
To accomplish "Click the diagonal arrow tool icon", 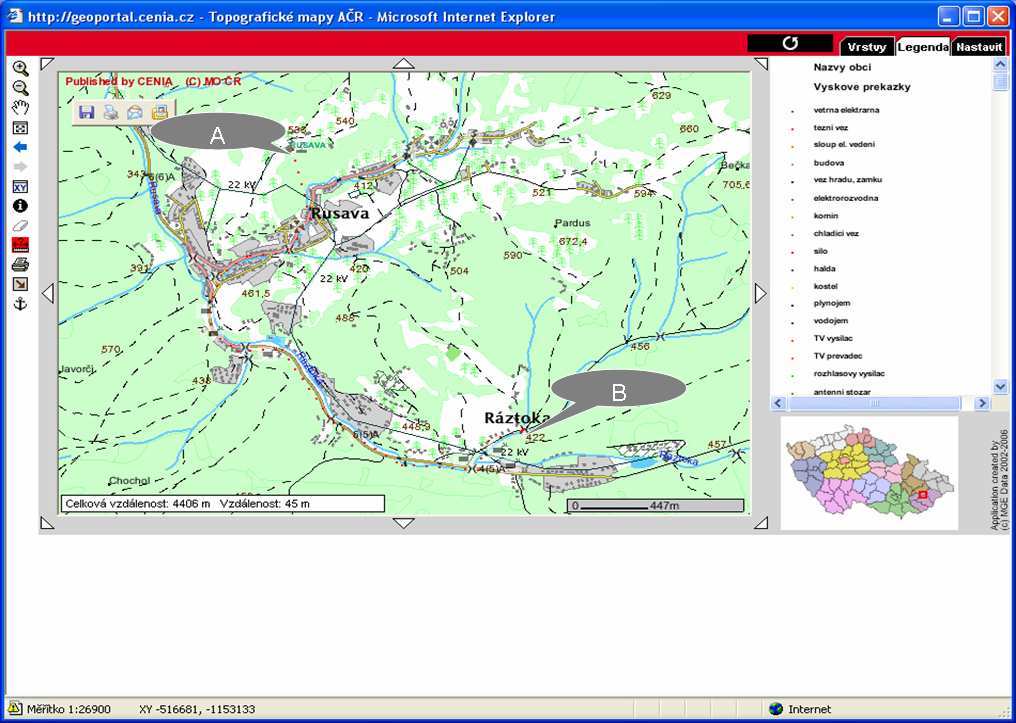I will (21, 284).
